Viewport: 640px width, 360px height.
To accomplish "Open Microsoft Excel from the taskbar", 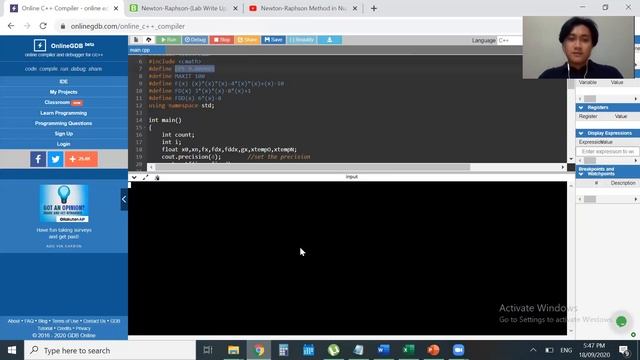I will (x=408, y=350).
